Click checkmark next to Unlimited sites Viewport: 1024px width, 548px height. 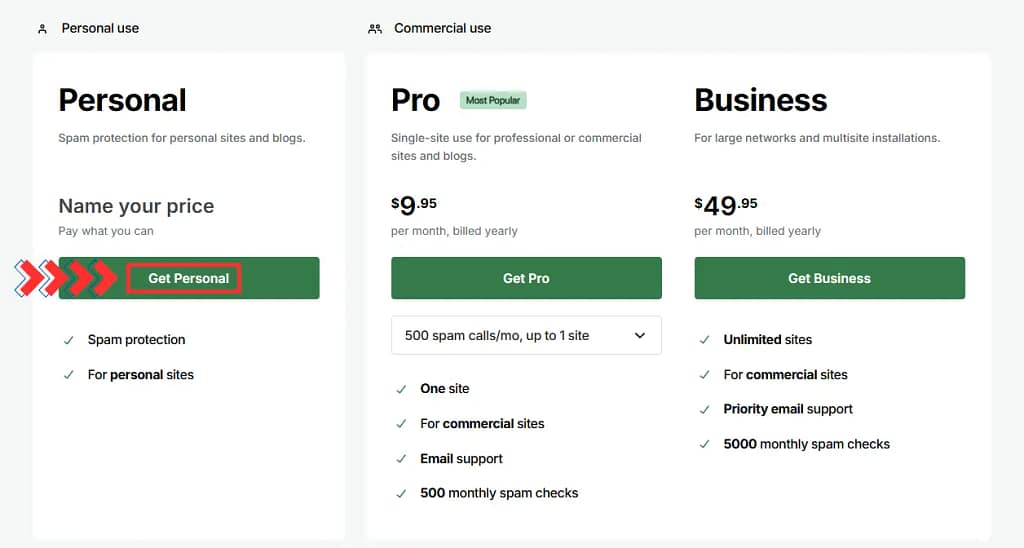[705, 340]
